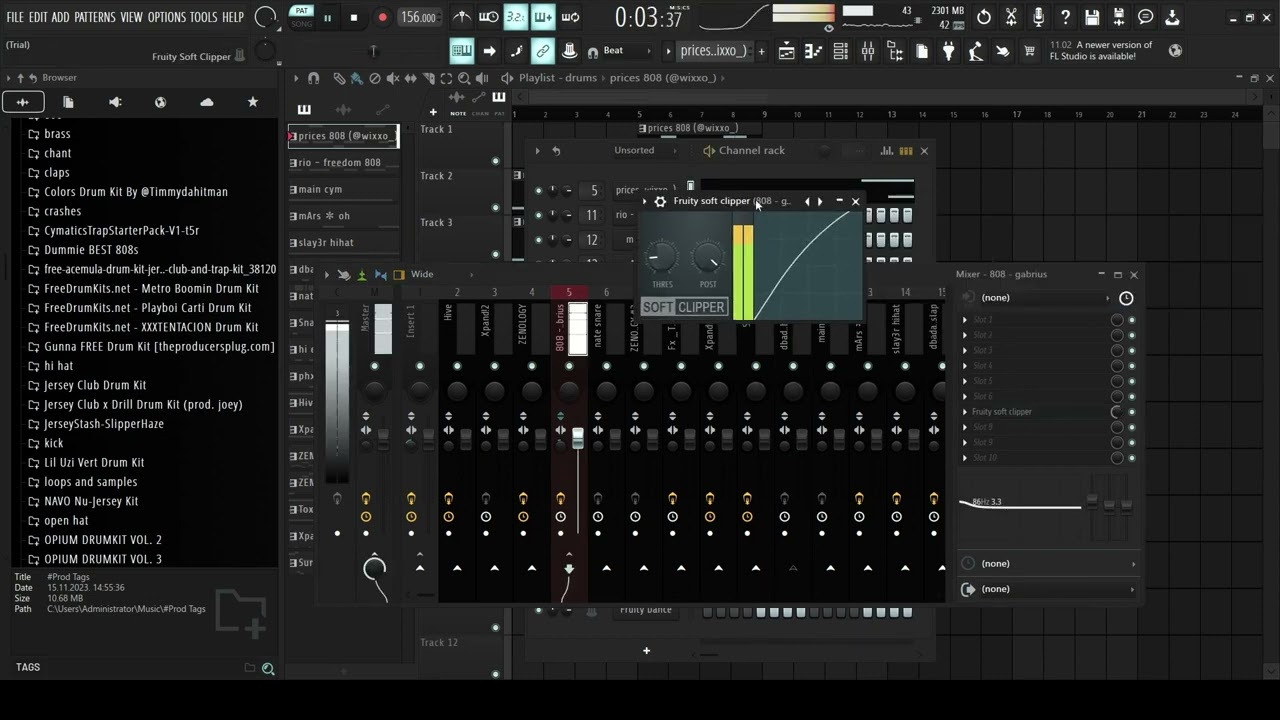The image size is (1280, 720).
Task: Select the pencil draw tool in playlist
Action: pyautogui.click(x=339, y=78)
